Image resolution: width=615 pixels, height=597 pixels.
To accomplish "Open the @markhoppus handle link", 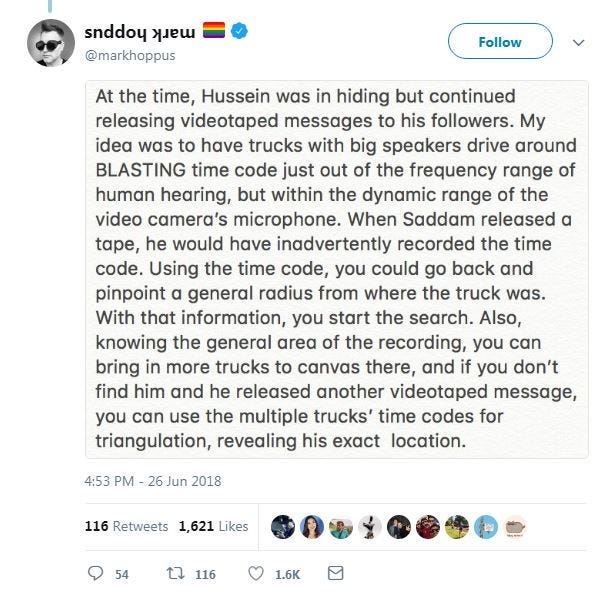I will [130, 55].
